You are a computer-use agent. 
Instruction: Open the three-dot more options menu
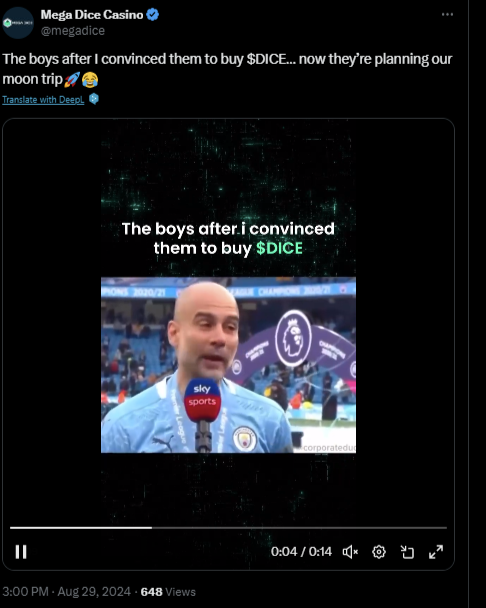(447, 14)
